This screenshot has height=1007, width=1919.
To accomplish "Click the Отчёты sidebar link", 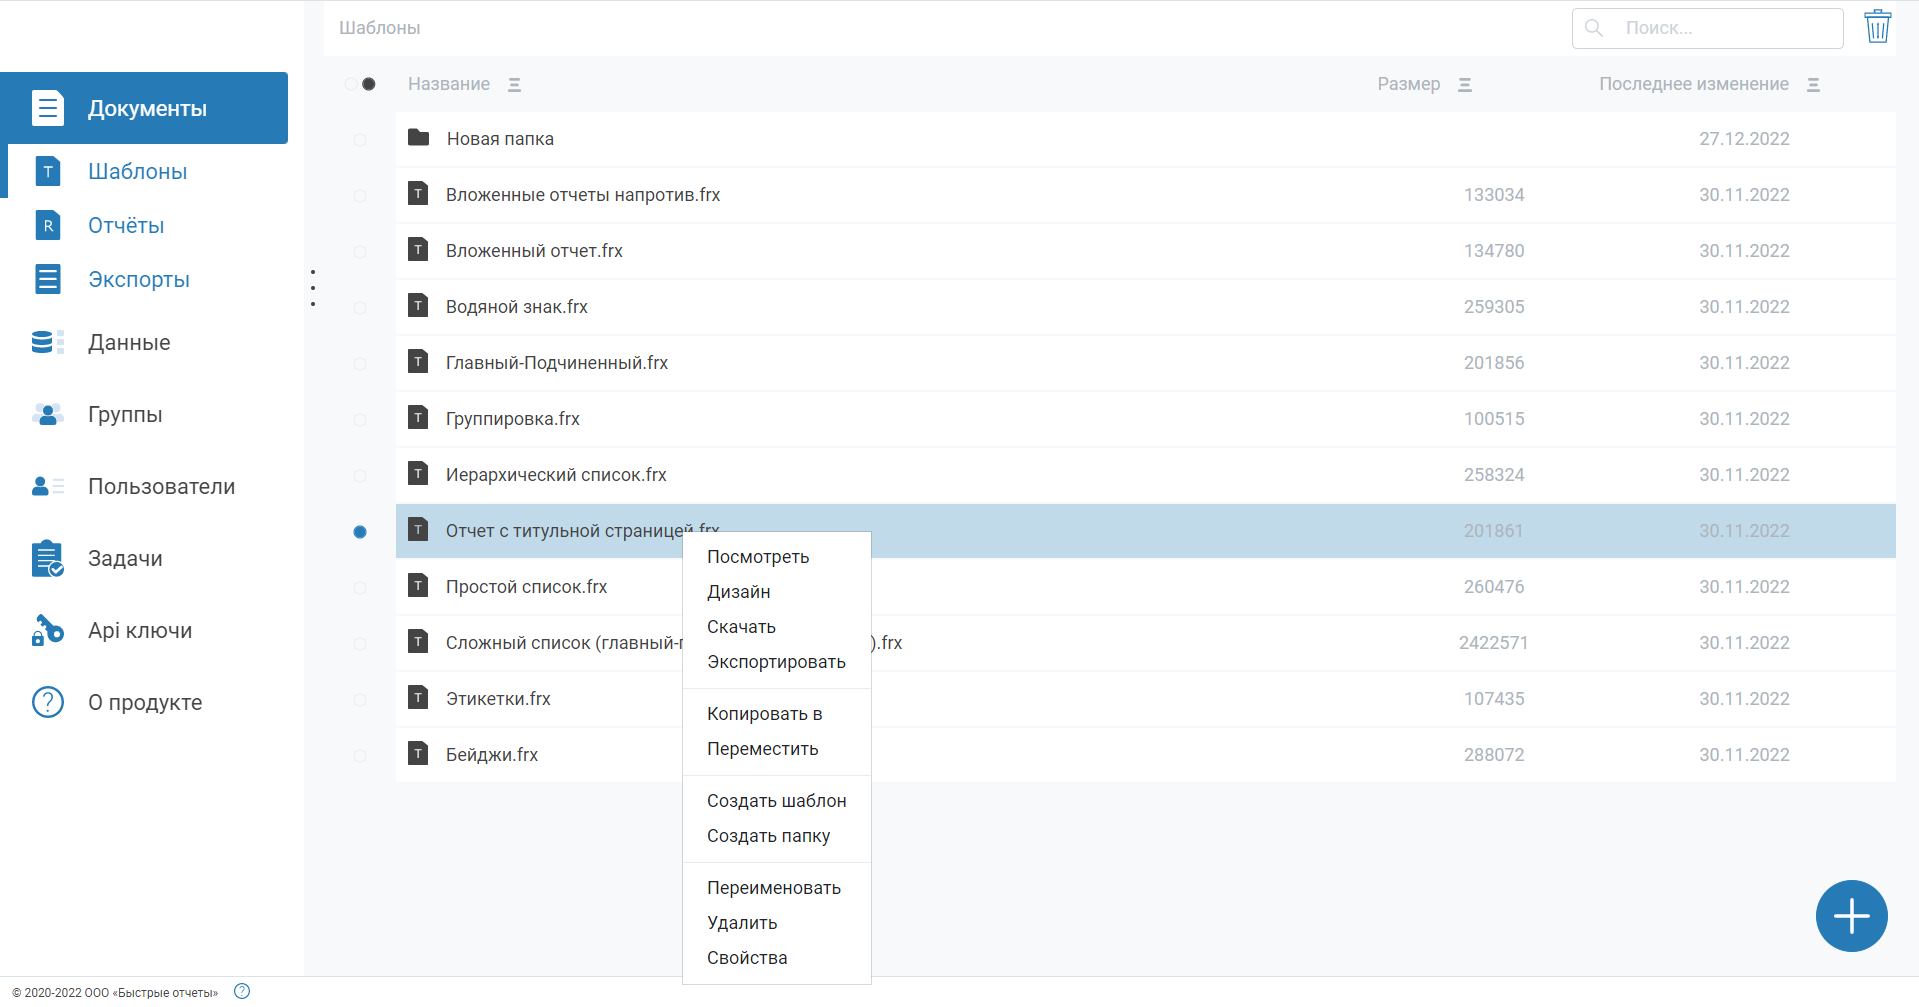I will pyautogui.click(x=126, y=225).
